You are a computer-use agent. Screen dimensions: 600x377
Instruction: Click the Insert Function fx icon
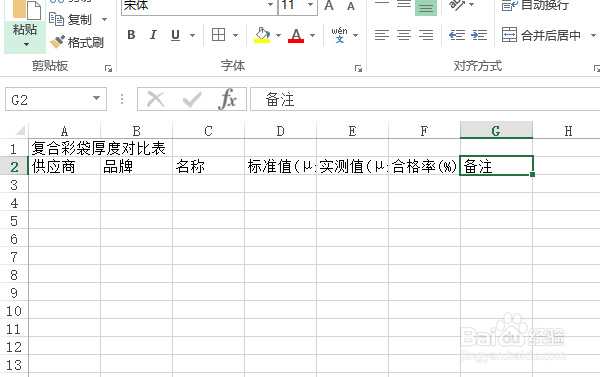coord(228,99)
